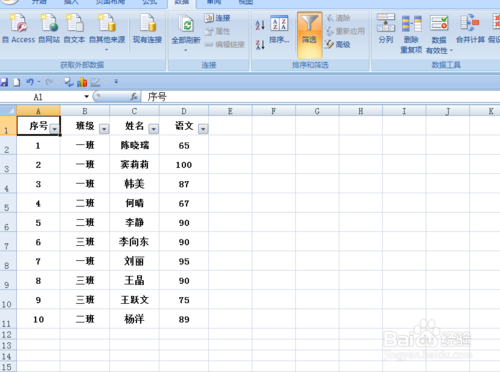The image size is (500, 372).
Task: Open the custom sort dialog (排序...)
Action: (279, 30)
